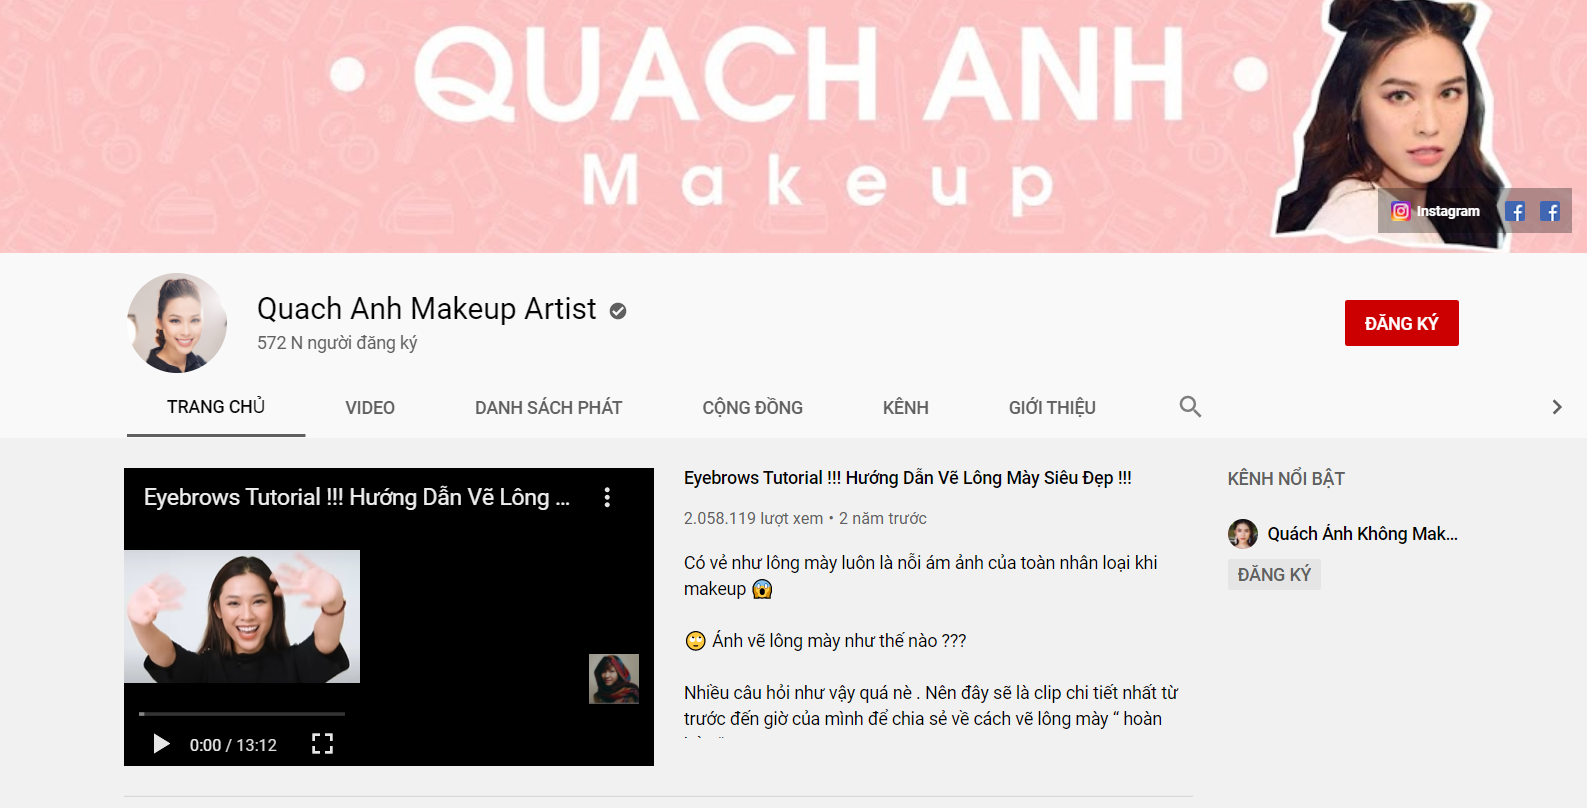Viewport: 1587px width, 808px height.
Task: Play the featured Eyebrows Tutorial video
Action: pyautogui.click(x=161, y=744)
